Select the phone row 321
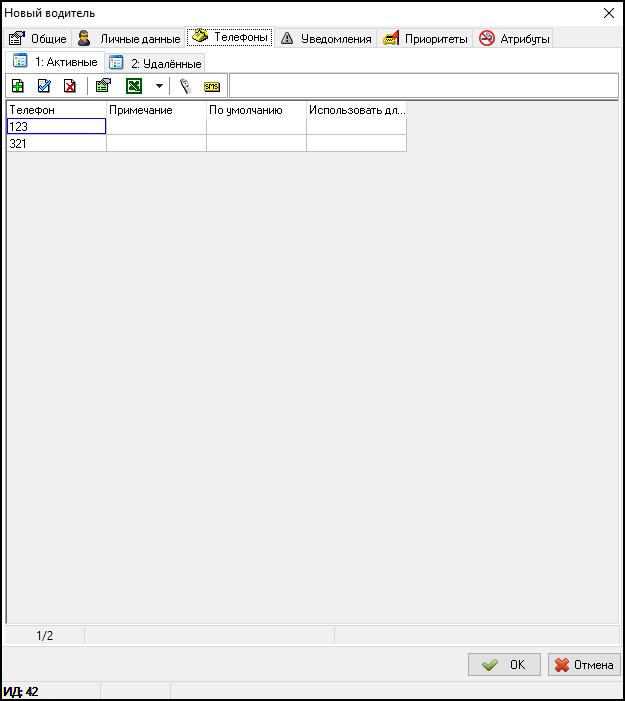Image resolution: width=625 pixels, height=701 pixels. (x=55, y=143)
